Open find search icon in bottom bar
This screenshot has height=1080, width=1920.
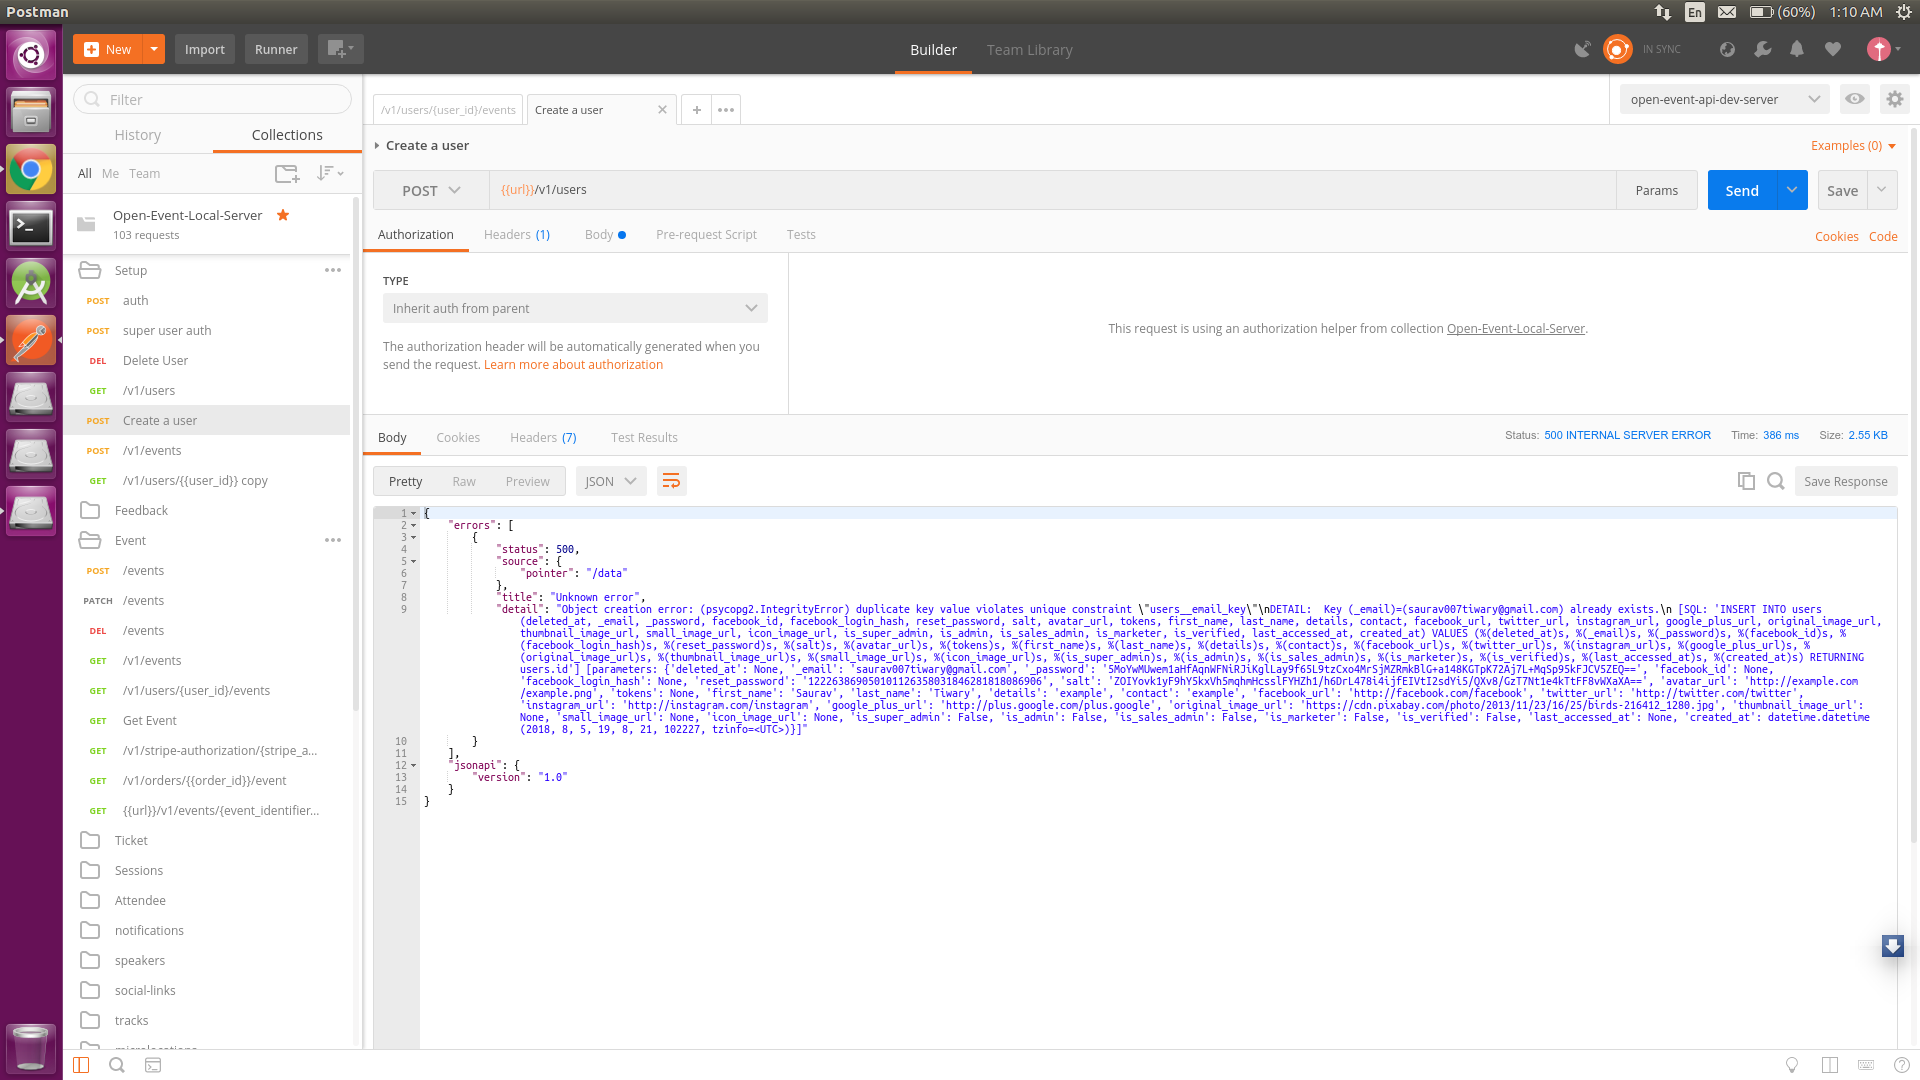[x=117, y=1065]
